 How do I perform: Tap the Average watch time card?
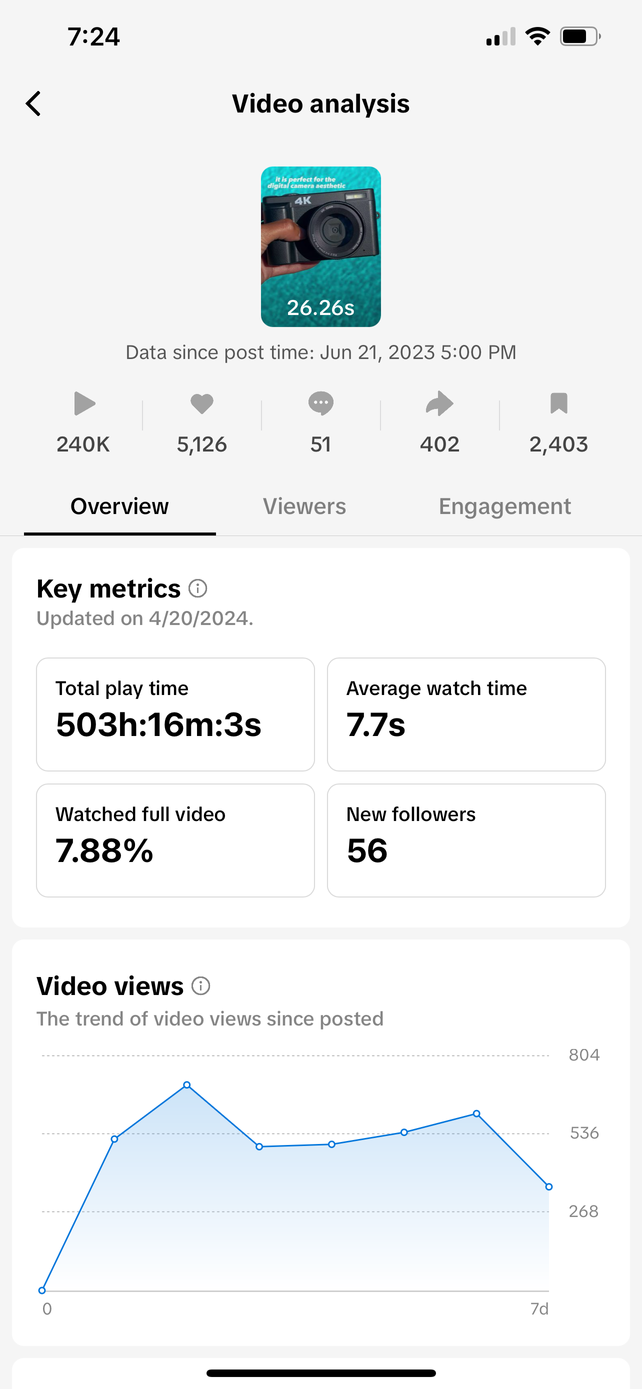466,714
